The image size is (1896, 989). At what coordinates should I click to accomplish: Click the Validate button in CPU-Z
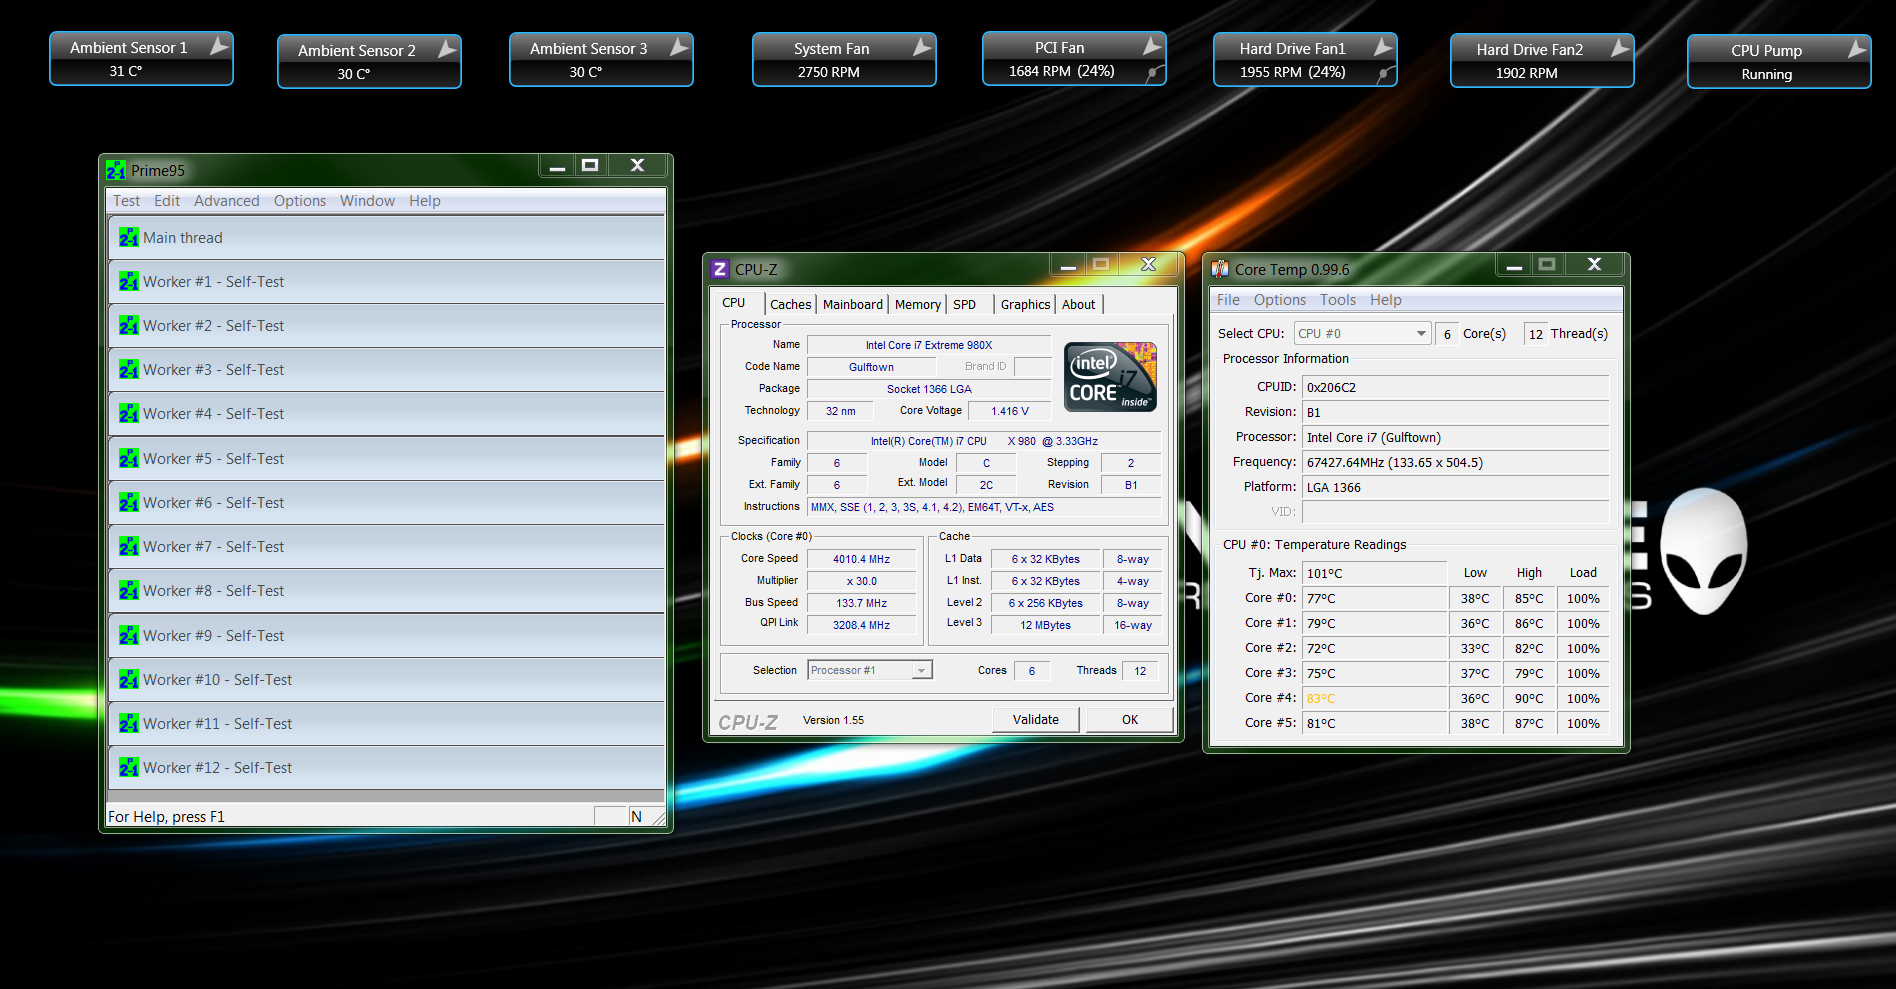(1036, 720)
